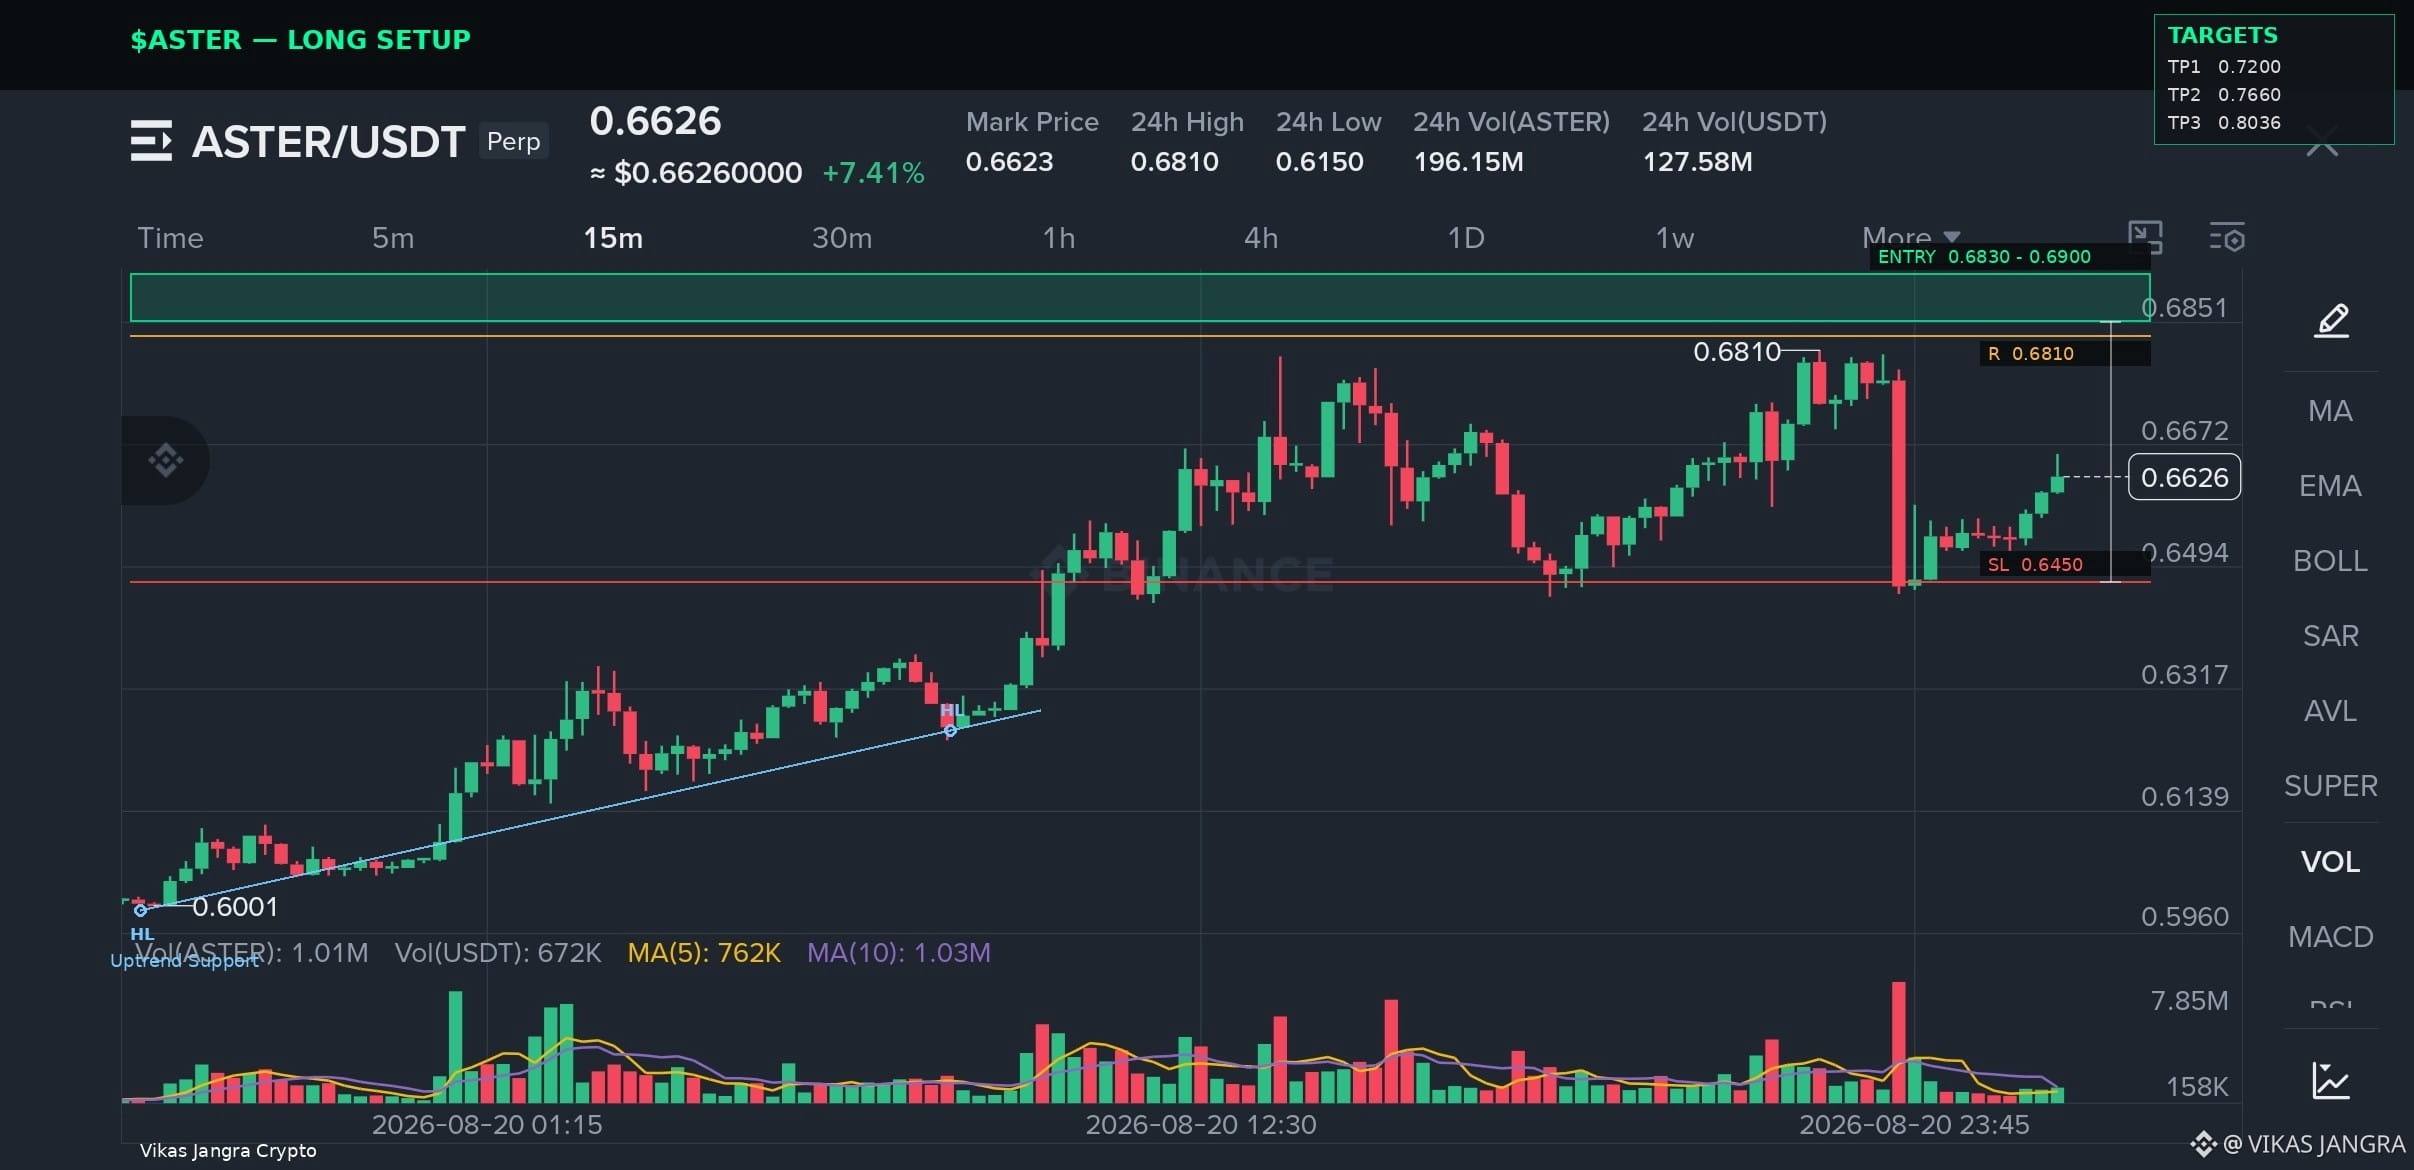Toggle the SUPER indicator

coord(2330,786)
